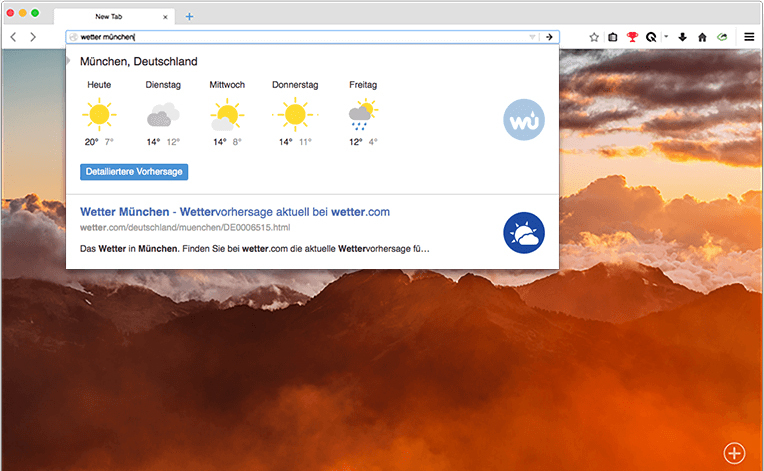This screenshot has height=471, width=764.
Task: Click the Weather Underground logo icon
Action: coord(524,120)
